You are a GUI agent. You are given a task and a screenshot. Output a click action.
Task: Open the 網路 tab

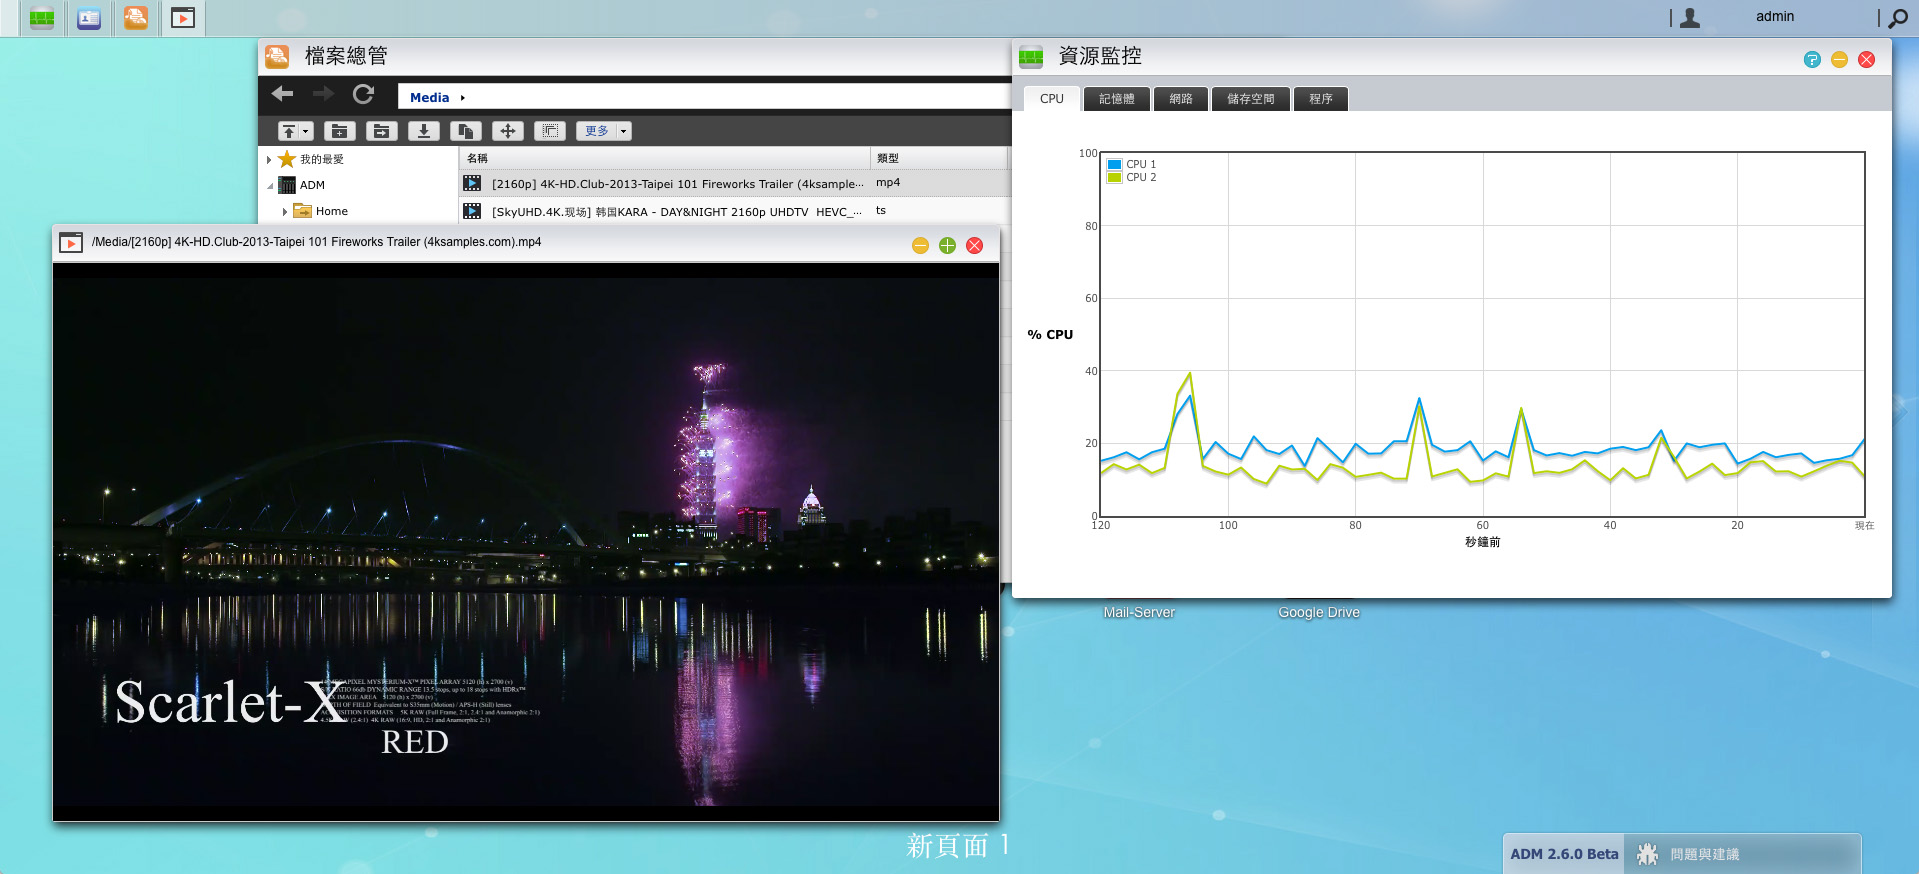click(x=1180, y=99)
